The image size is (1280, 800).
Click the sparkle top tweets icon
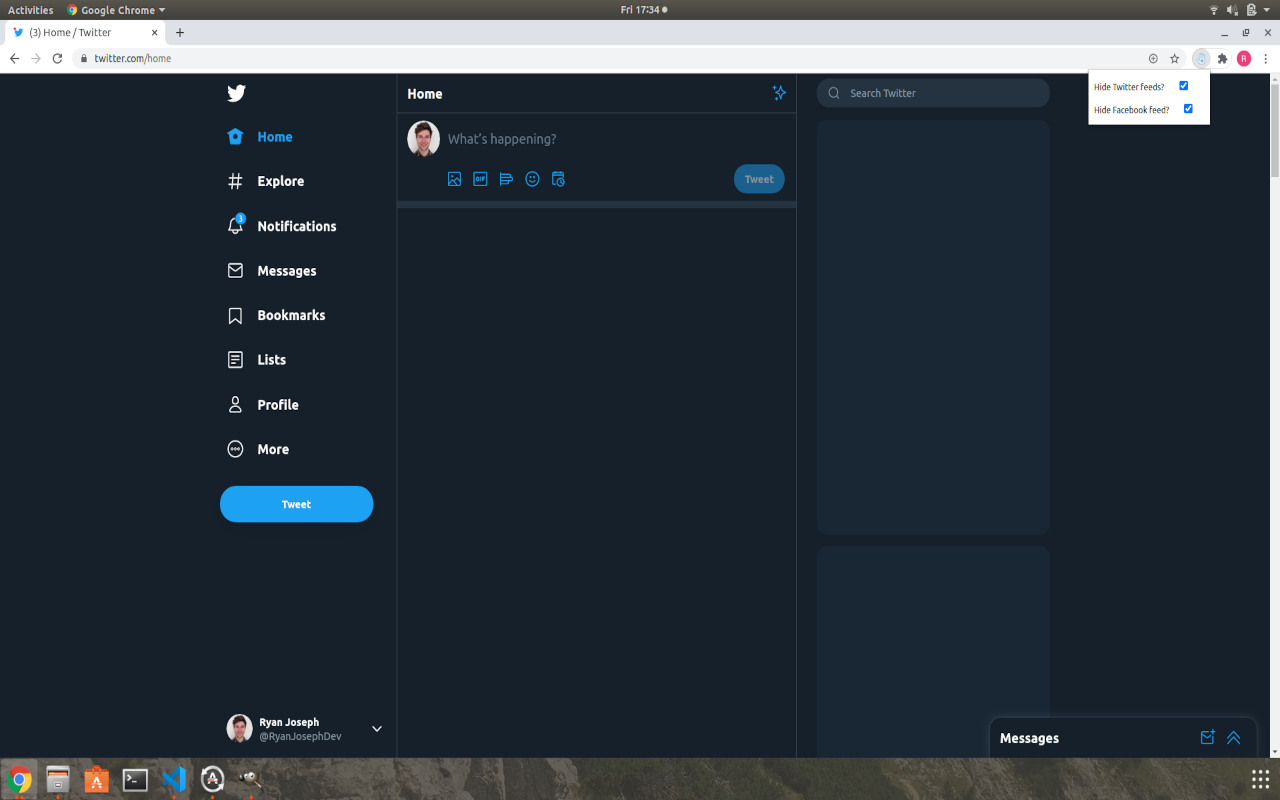pos(779,93)
